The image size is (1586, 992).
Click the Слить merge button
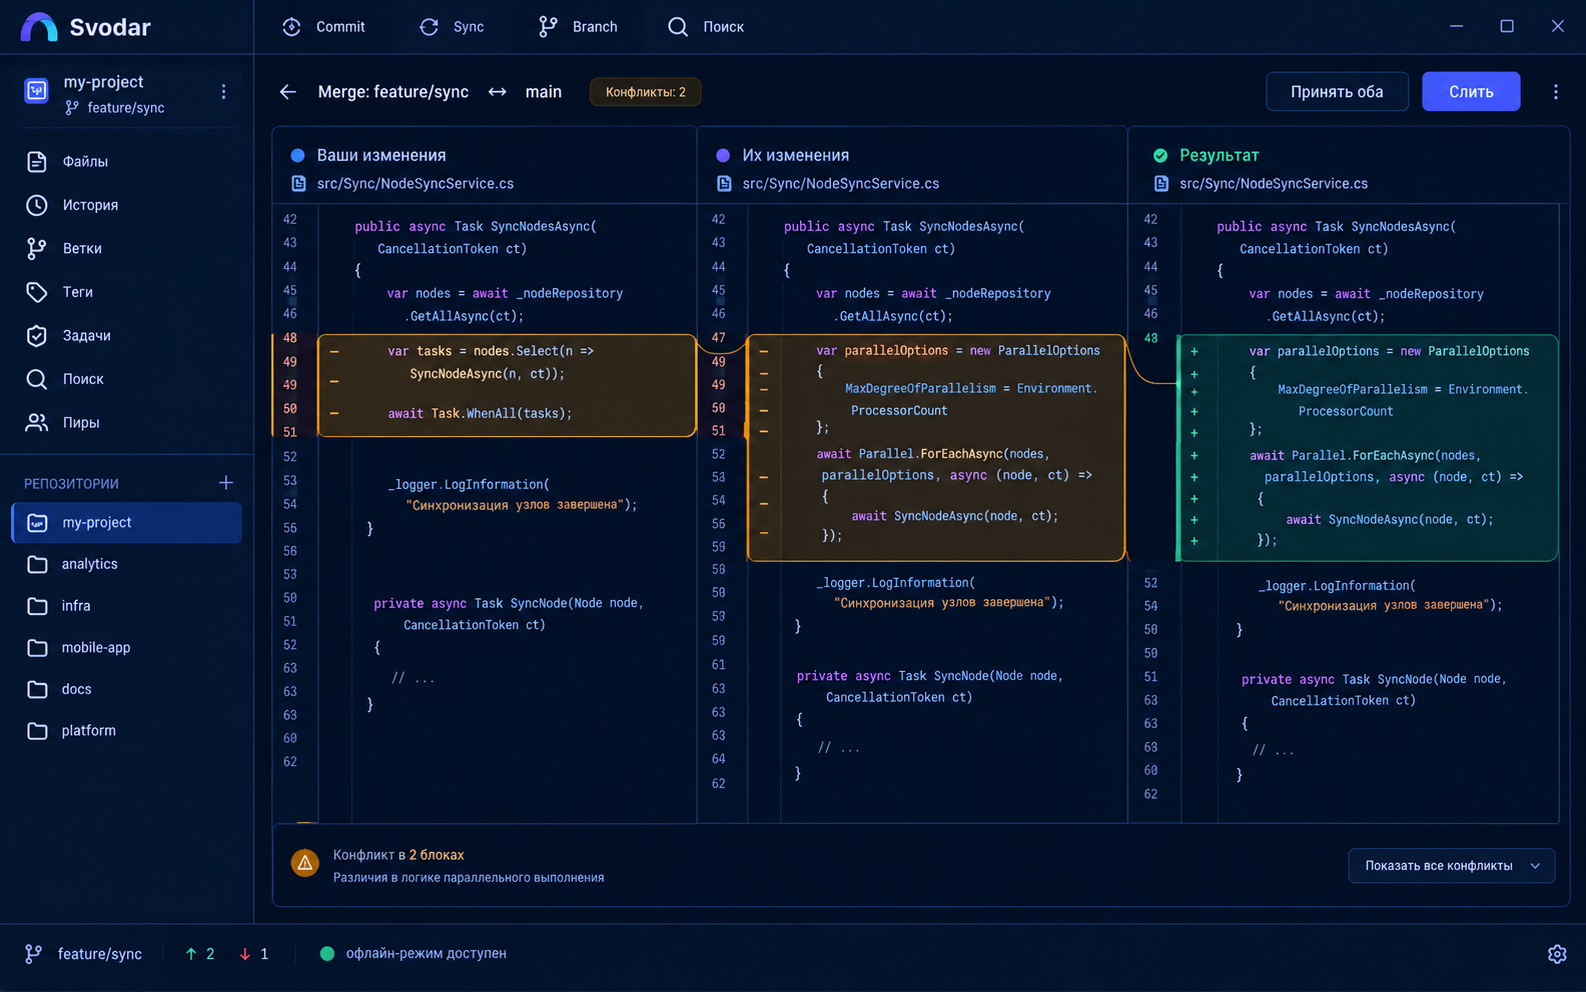point(1471,92)
